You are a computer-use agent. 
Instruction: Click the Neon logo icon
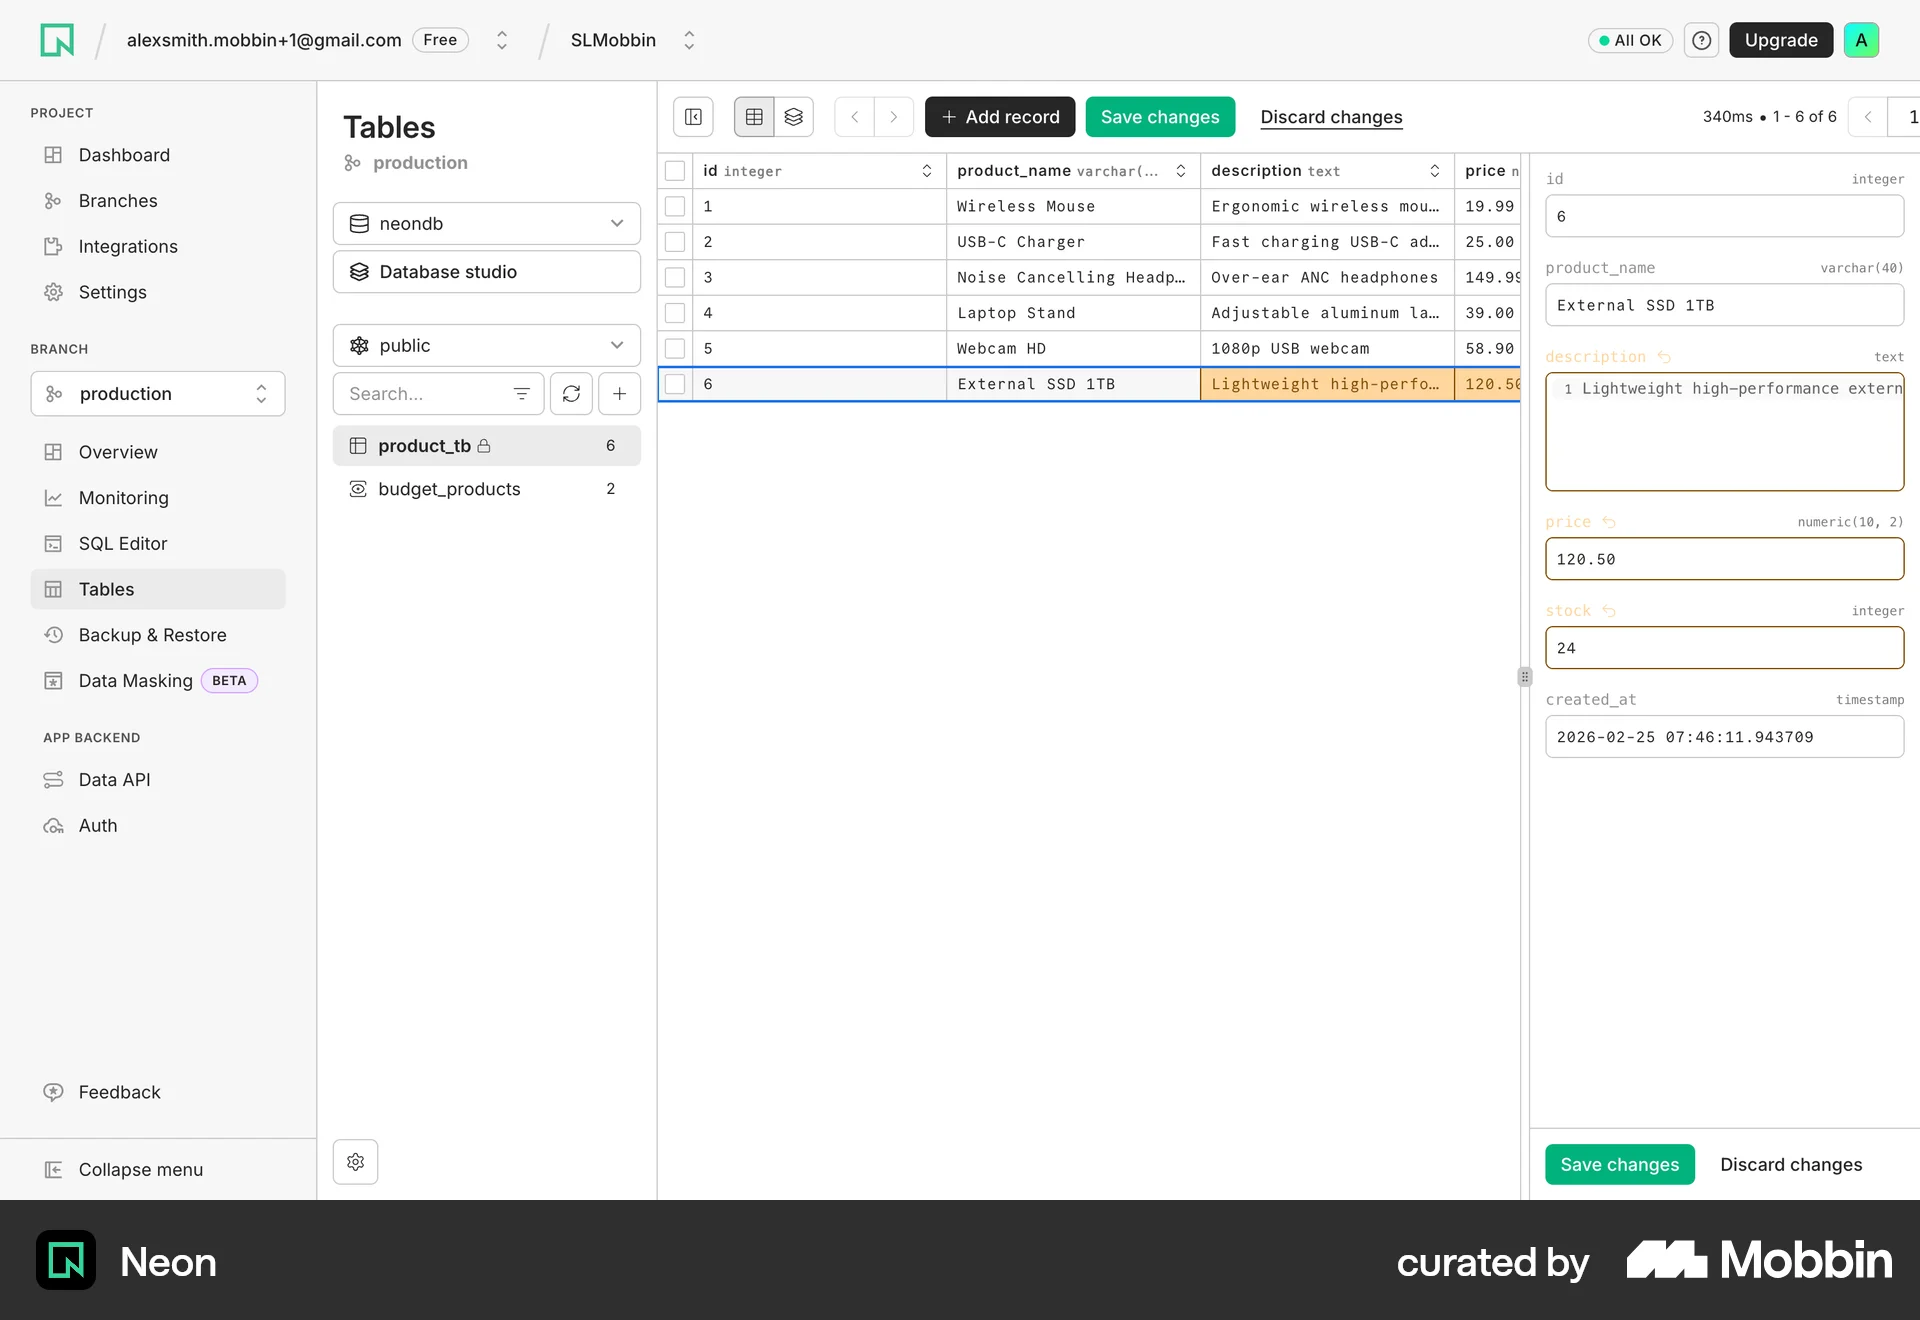57,40
